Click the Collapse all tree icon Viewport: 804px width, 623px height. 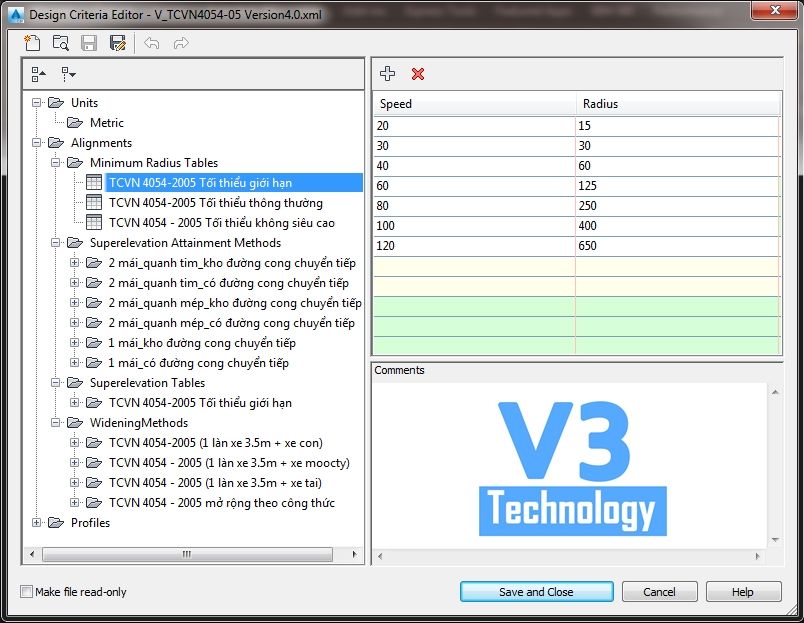(38, 74)
